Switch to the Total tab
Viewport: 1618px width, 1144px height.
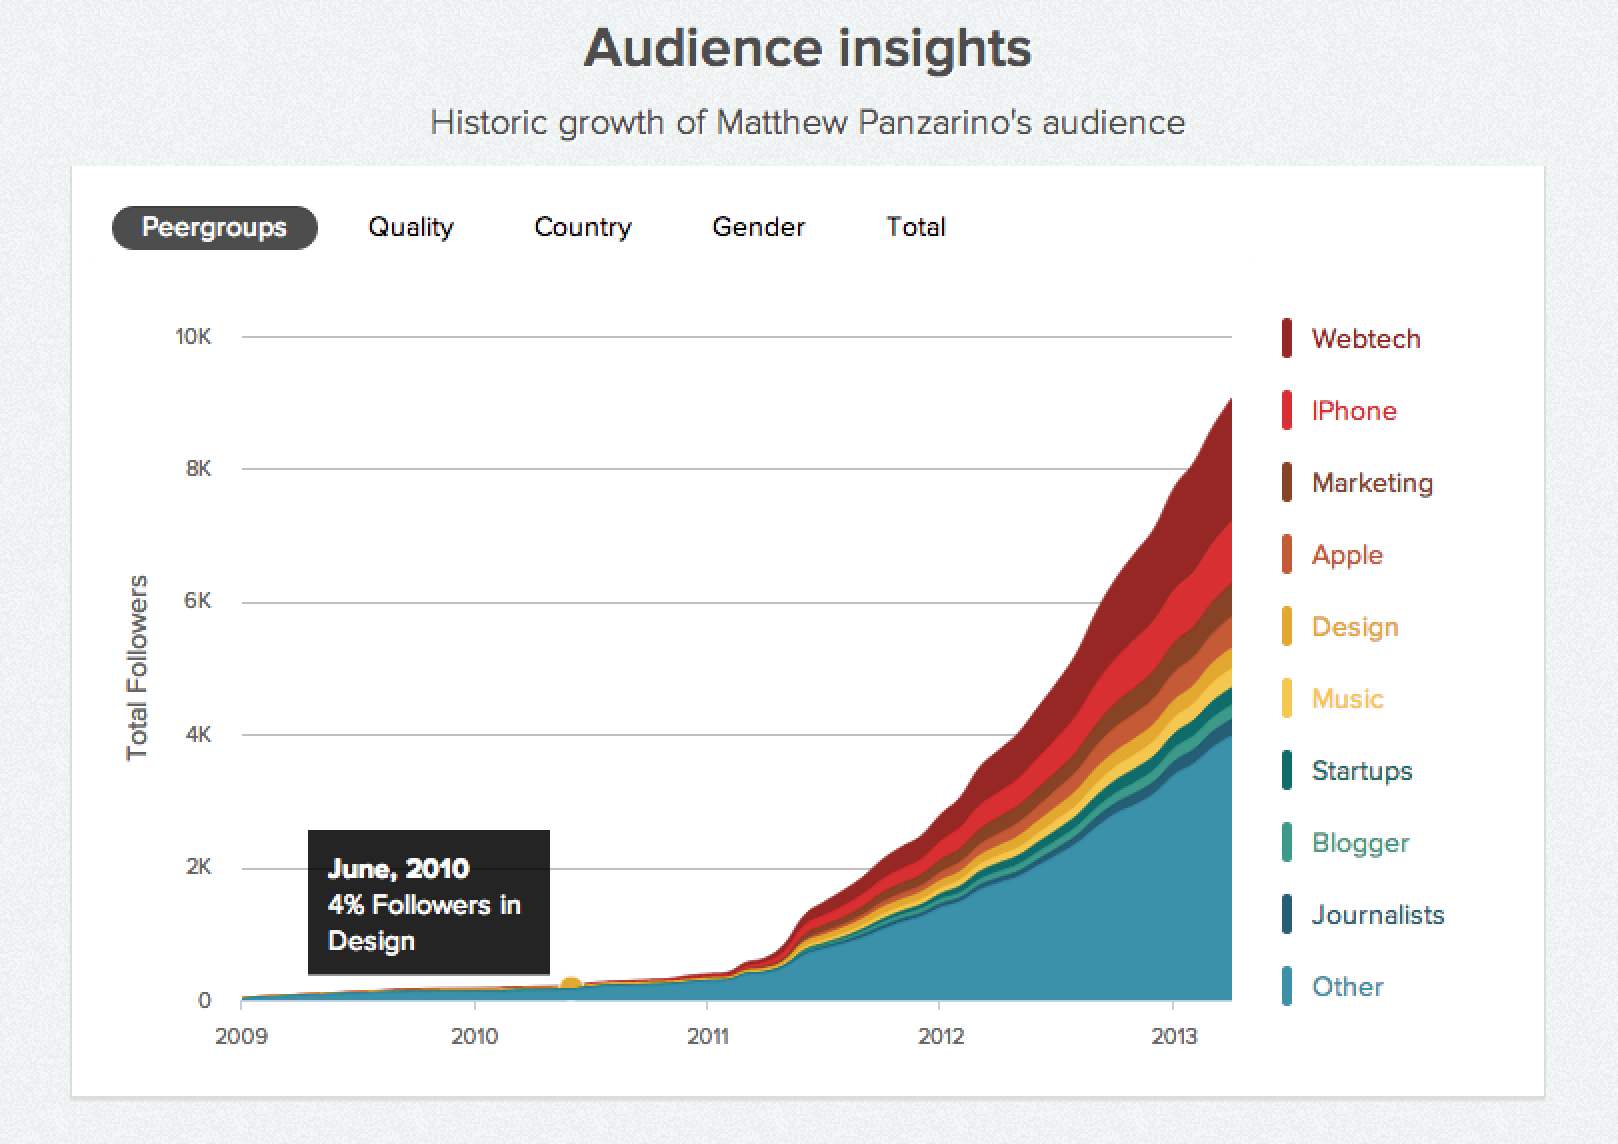point(916,227)
